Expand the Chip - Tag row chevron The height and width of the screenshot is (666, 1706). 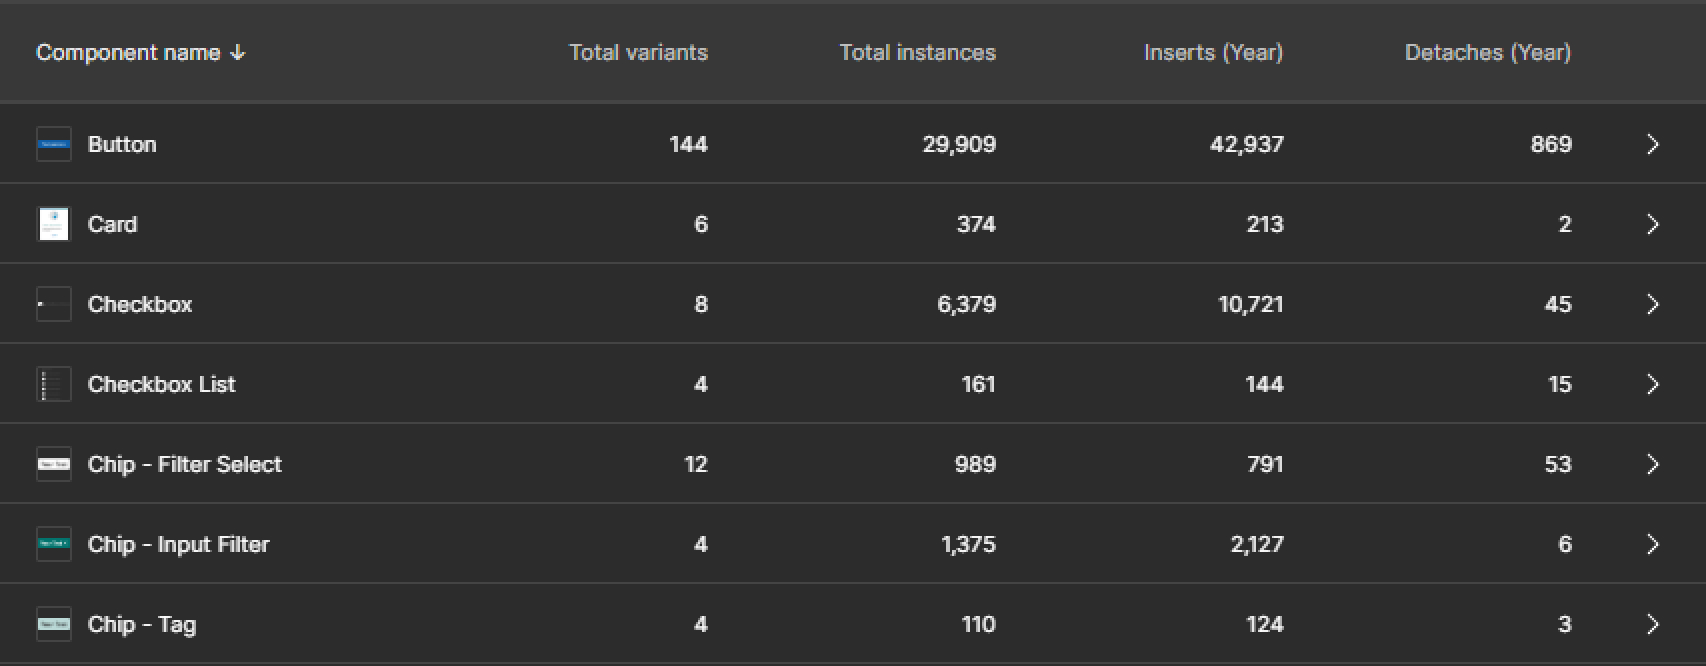coord(1652,624)
